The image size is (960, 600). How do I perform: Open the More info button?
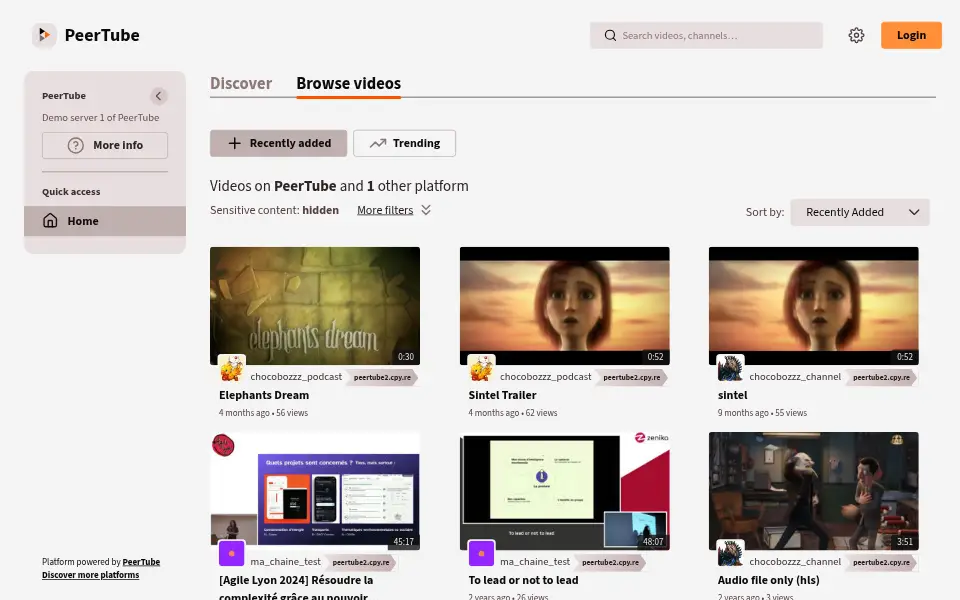pyautogui.click(x=105, y=145)
